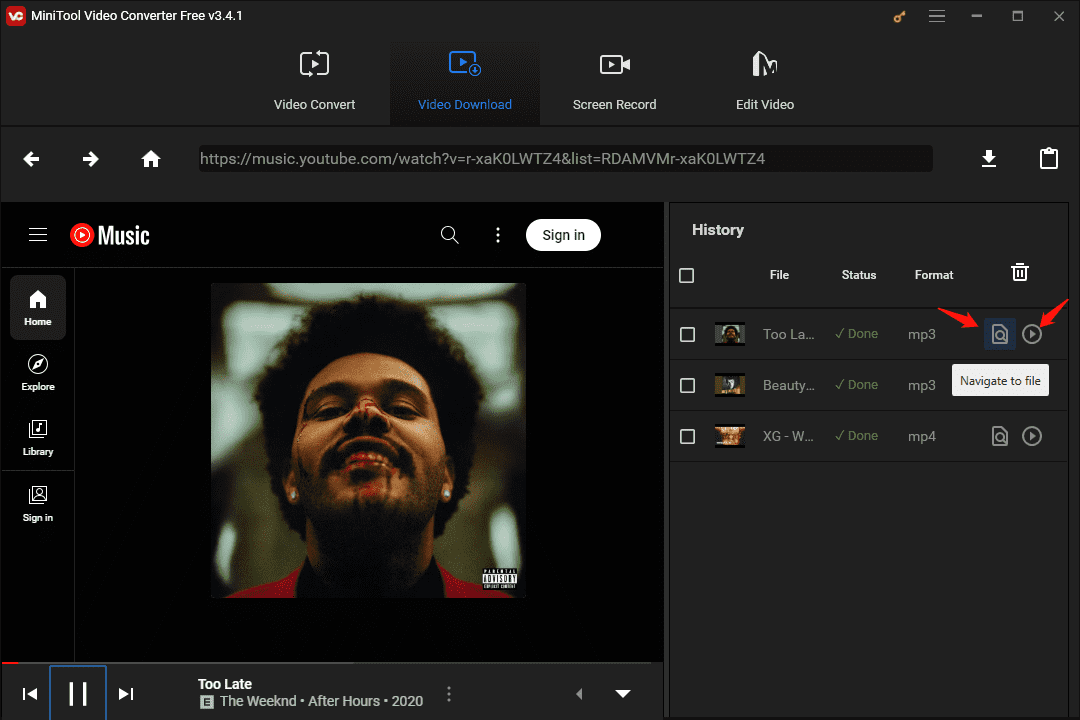Viewport: 1080px width, 720px height.
Task: Click the clipboard paste URL icon
Action: [x=1048, y=158]
